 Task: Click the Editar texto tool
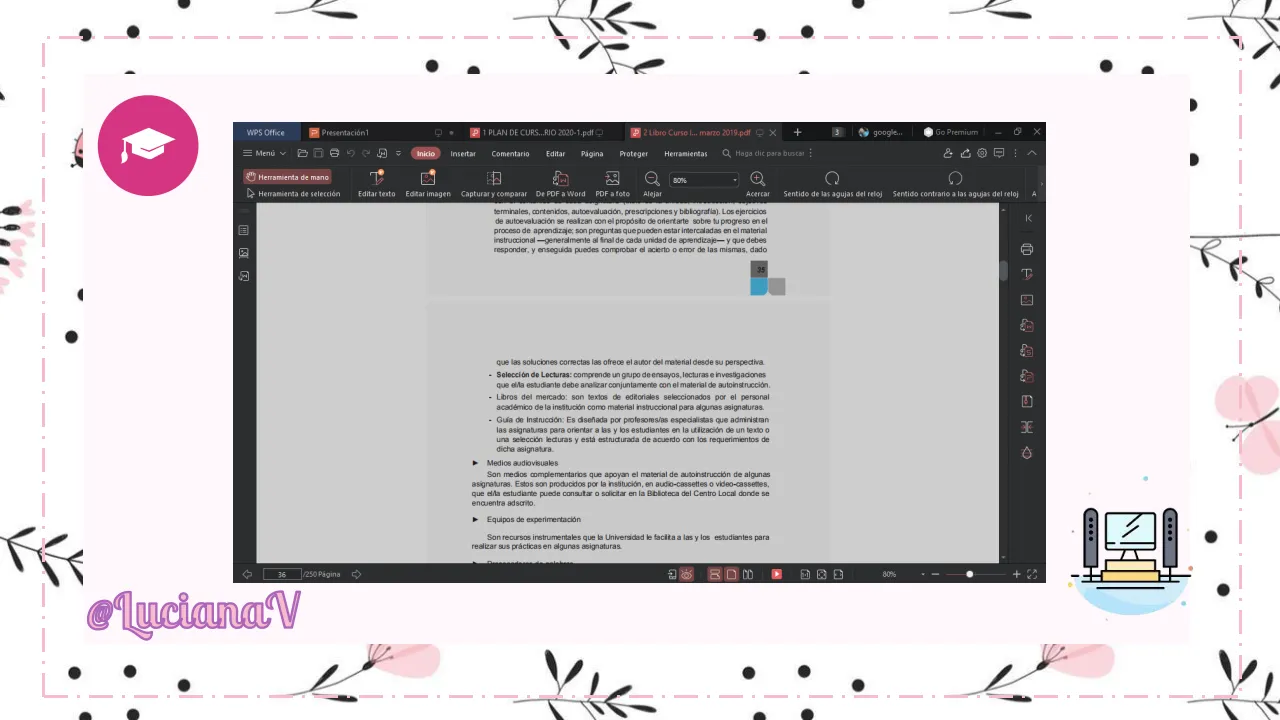(x=377, y=184)
